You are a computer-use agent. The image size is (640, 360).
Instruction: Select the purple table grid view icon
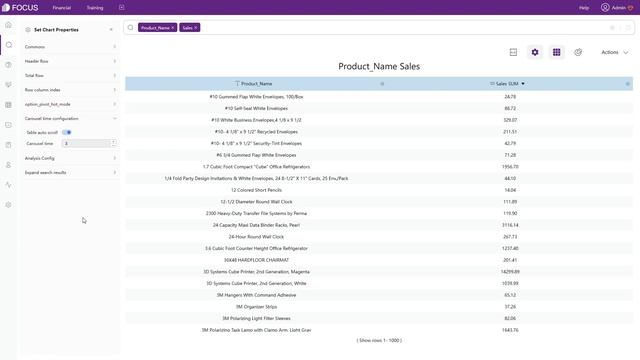point(556,52)
